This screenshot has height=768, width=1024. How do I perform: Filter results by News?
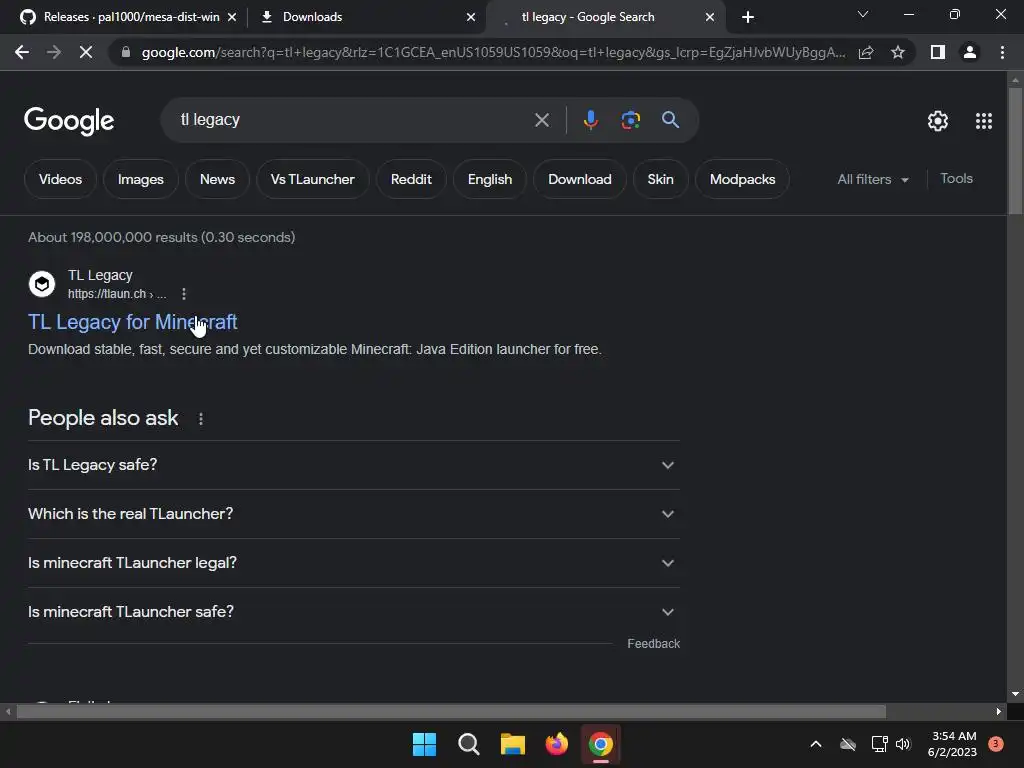(x=217, y=179)
